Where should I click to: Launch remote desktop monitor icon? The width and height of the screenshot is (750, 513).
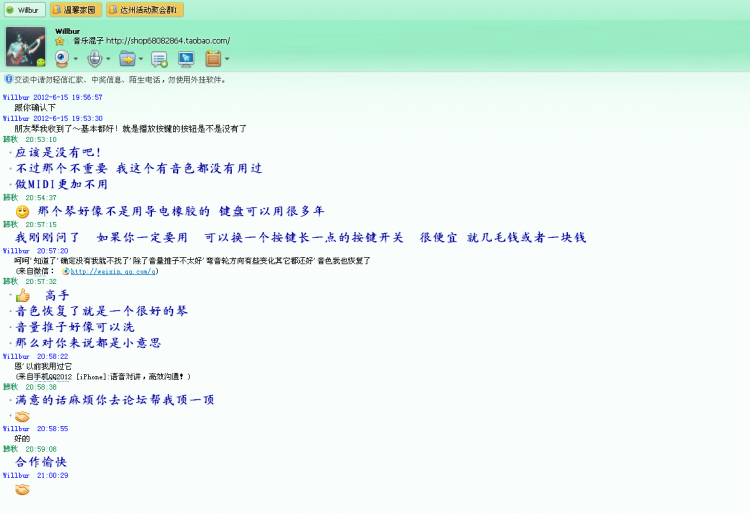(186, 59)
